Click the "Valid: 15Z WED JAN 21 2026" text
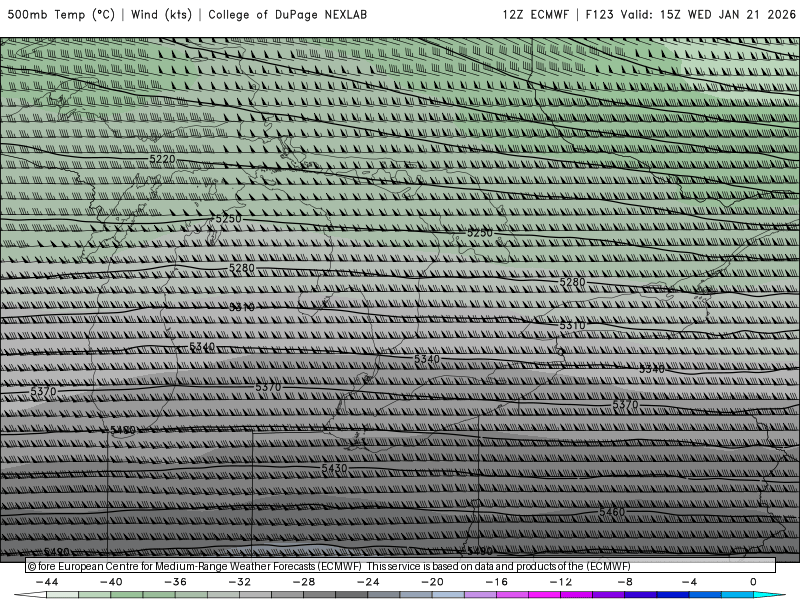 tap(708, 14)
